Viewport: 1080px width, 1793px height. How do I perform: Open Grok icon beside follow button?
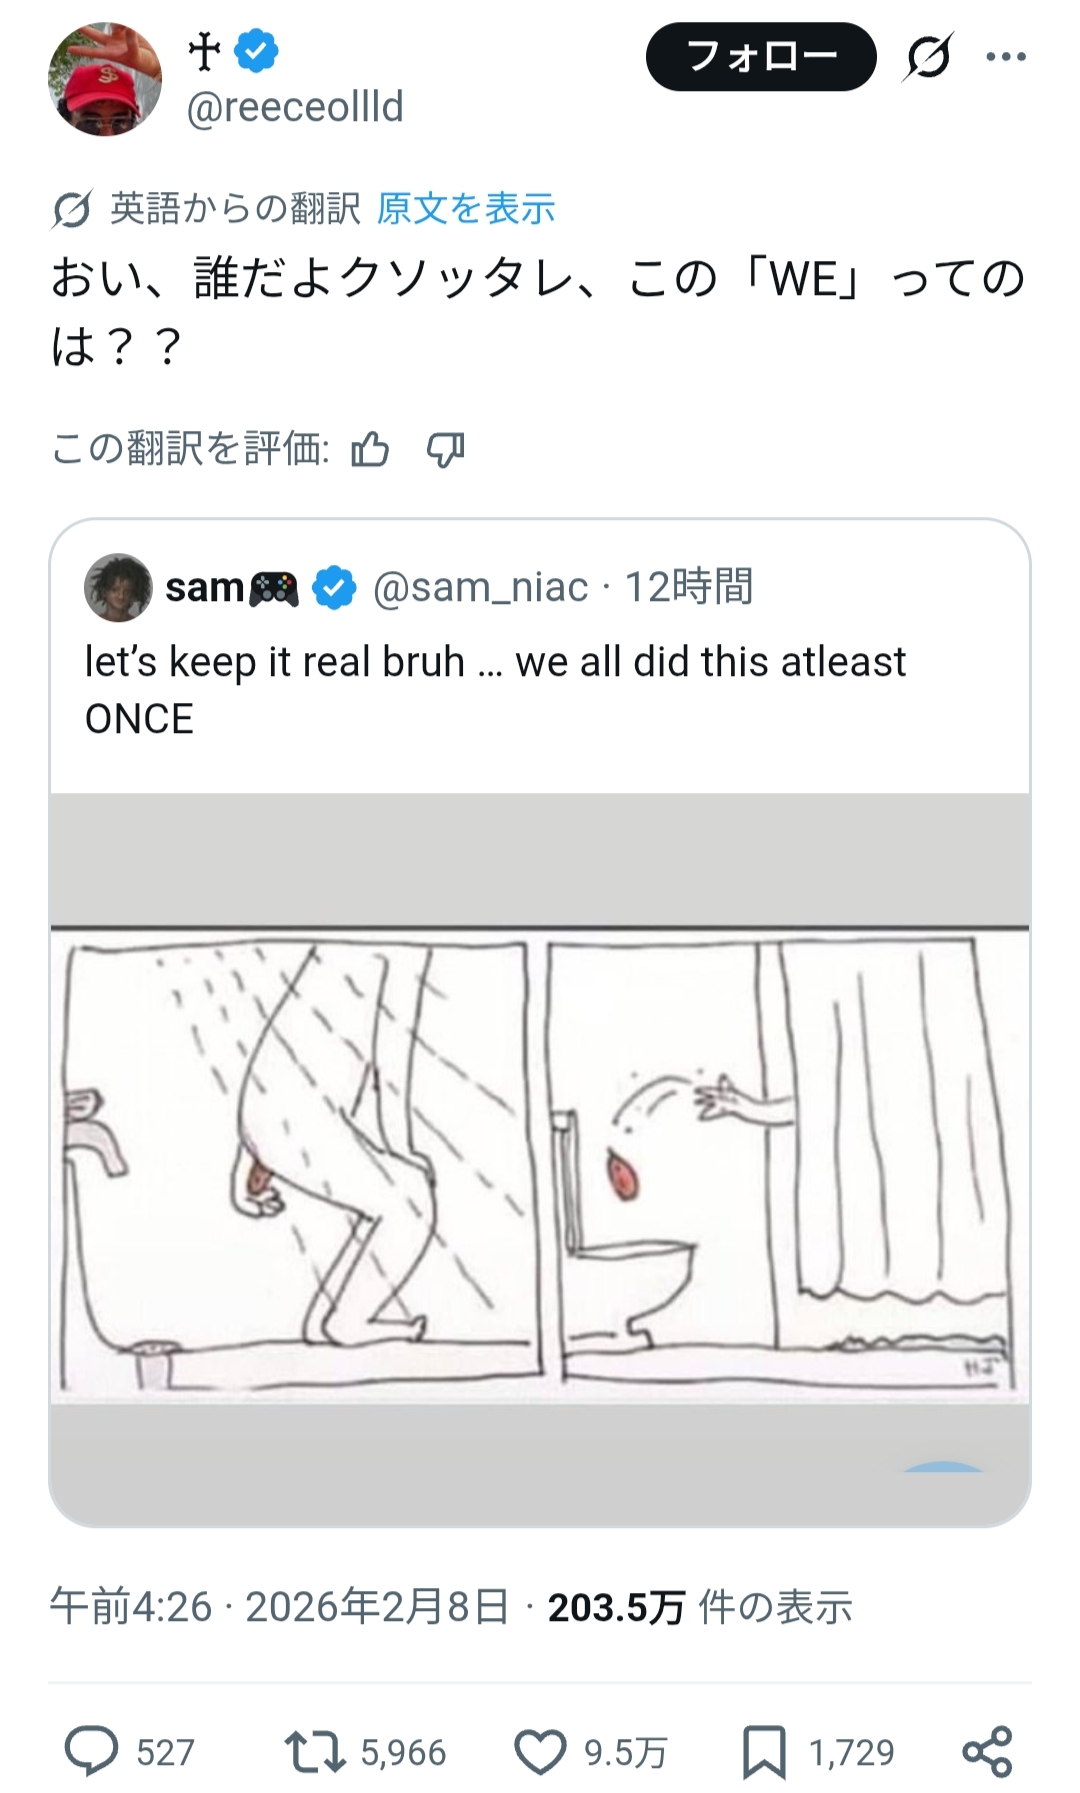(928, 57)
